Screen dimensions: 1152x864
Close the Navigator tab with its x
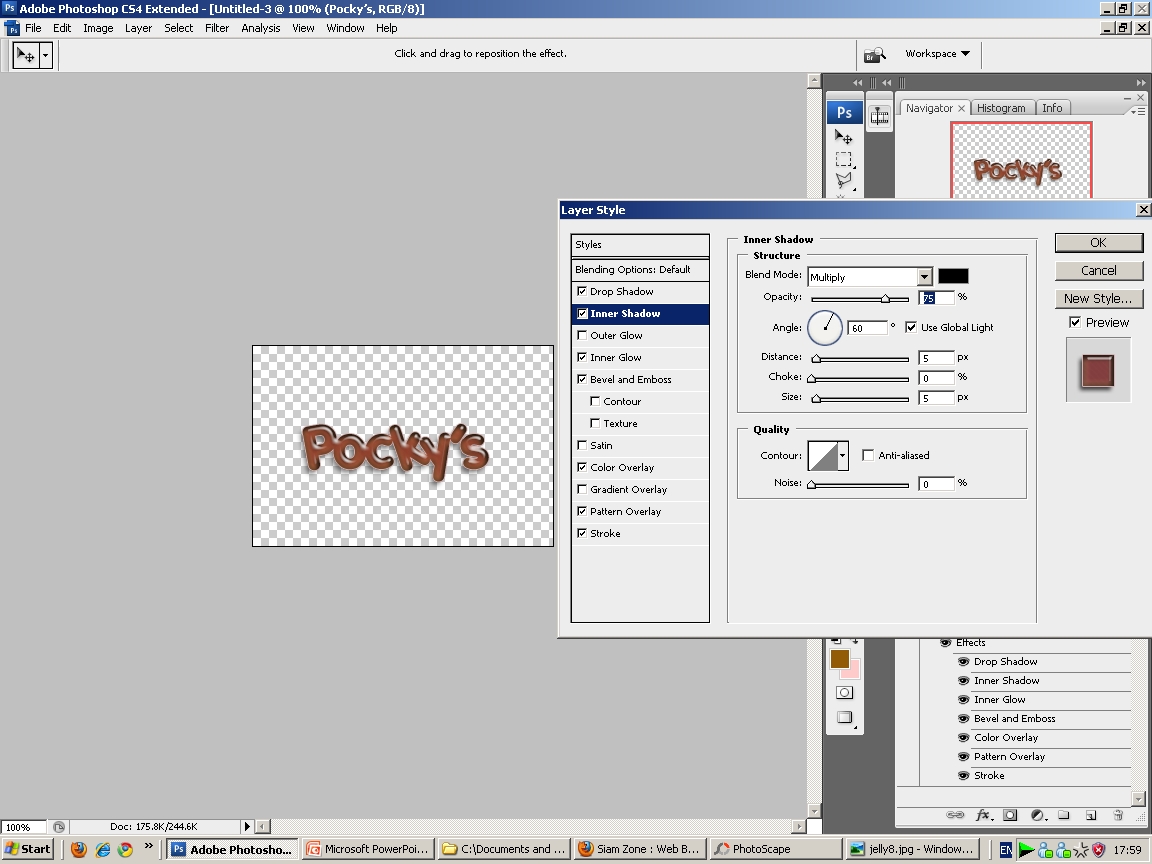961,108
